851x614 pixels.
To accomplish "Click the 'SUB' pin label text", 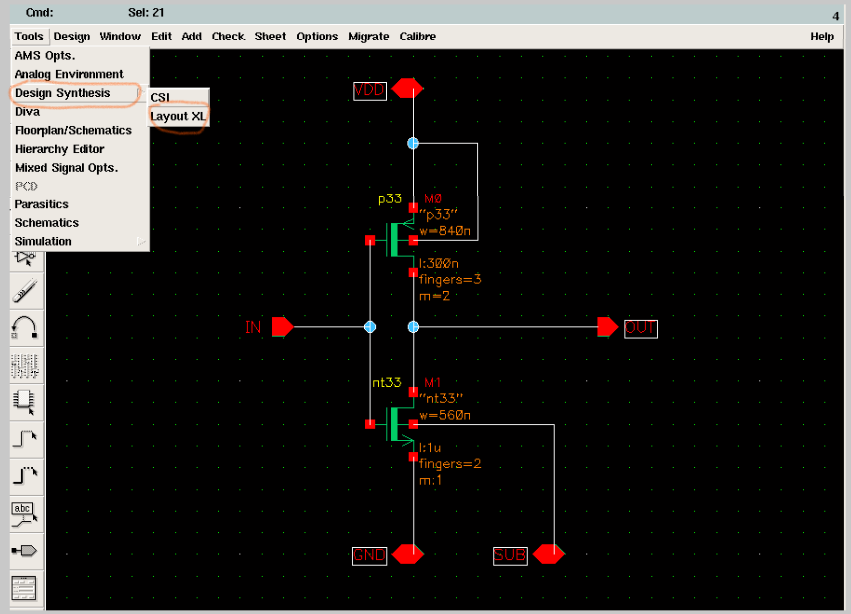I will coord(510,555).
